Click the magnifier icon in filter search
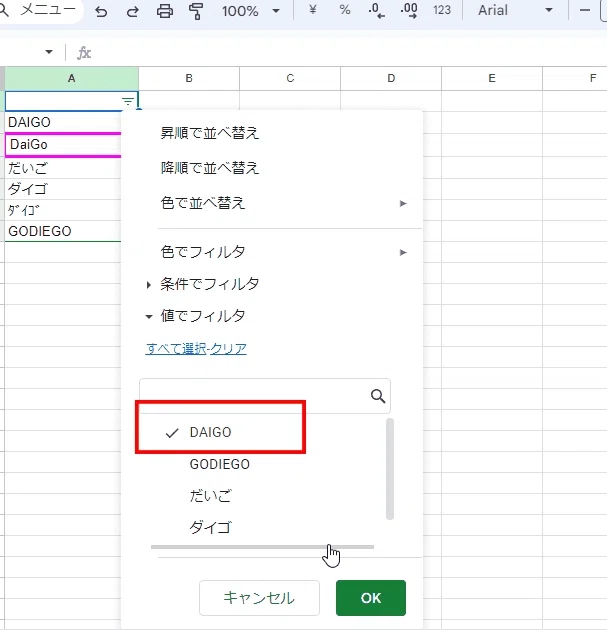Screen dimensions: 607x630 pos(378,396)
